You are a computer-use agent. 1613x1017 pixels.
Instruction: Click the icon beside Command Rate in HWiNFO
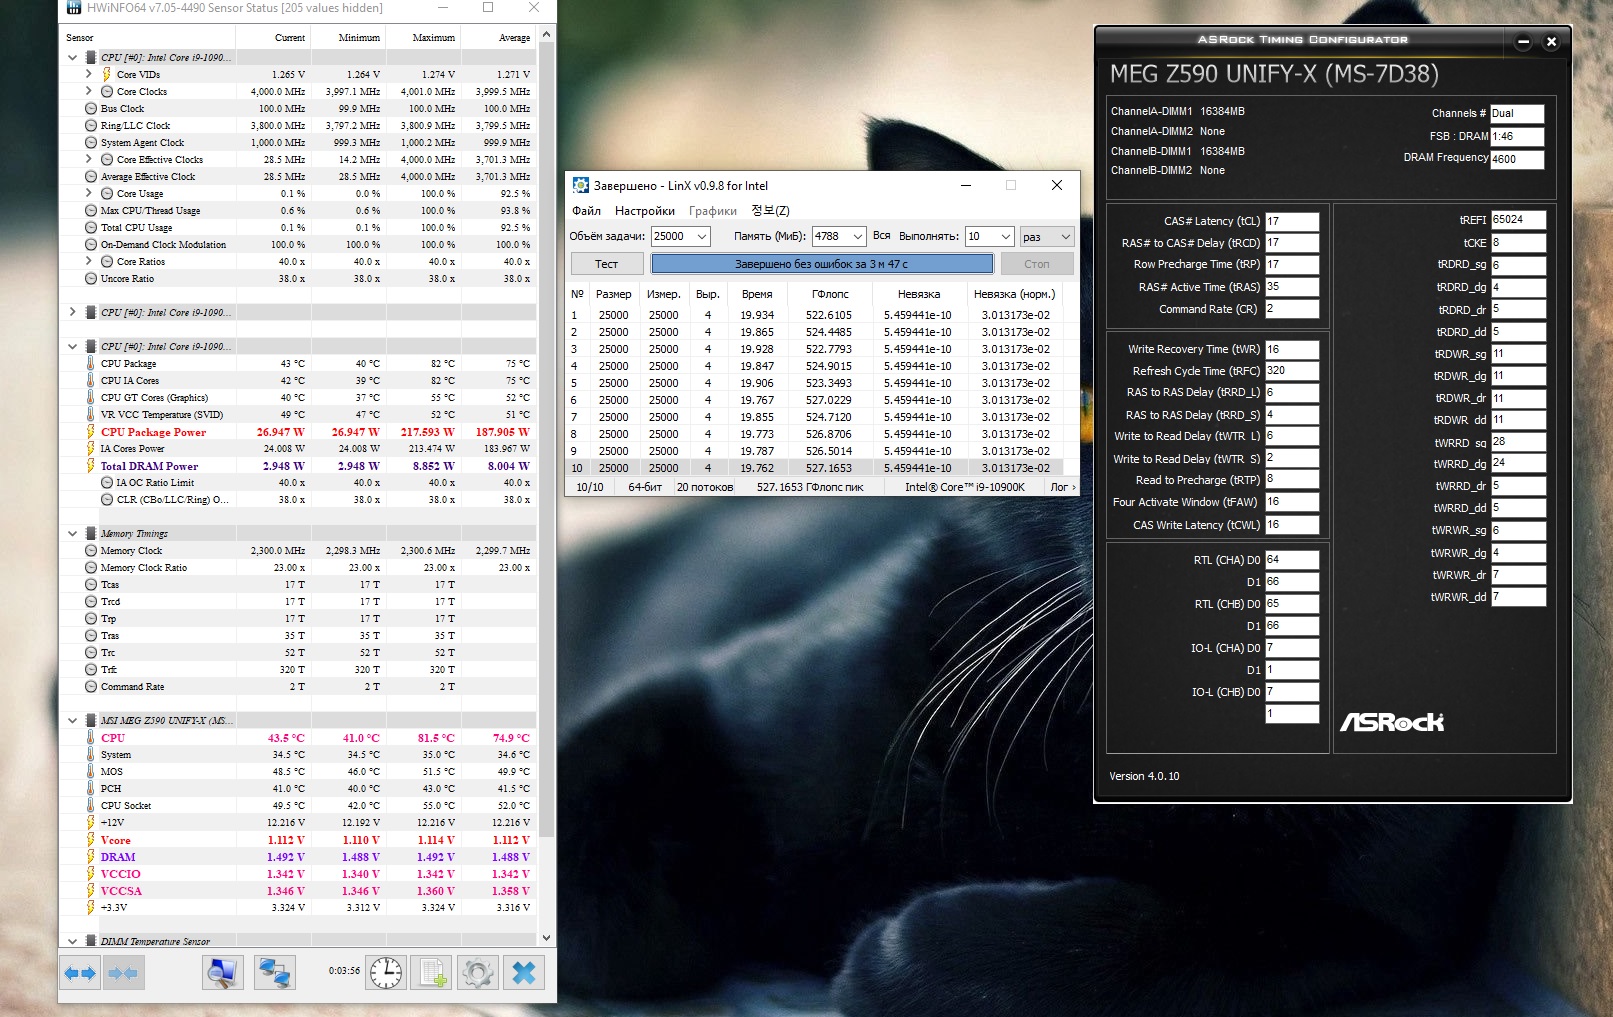click(91, 687)
